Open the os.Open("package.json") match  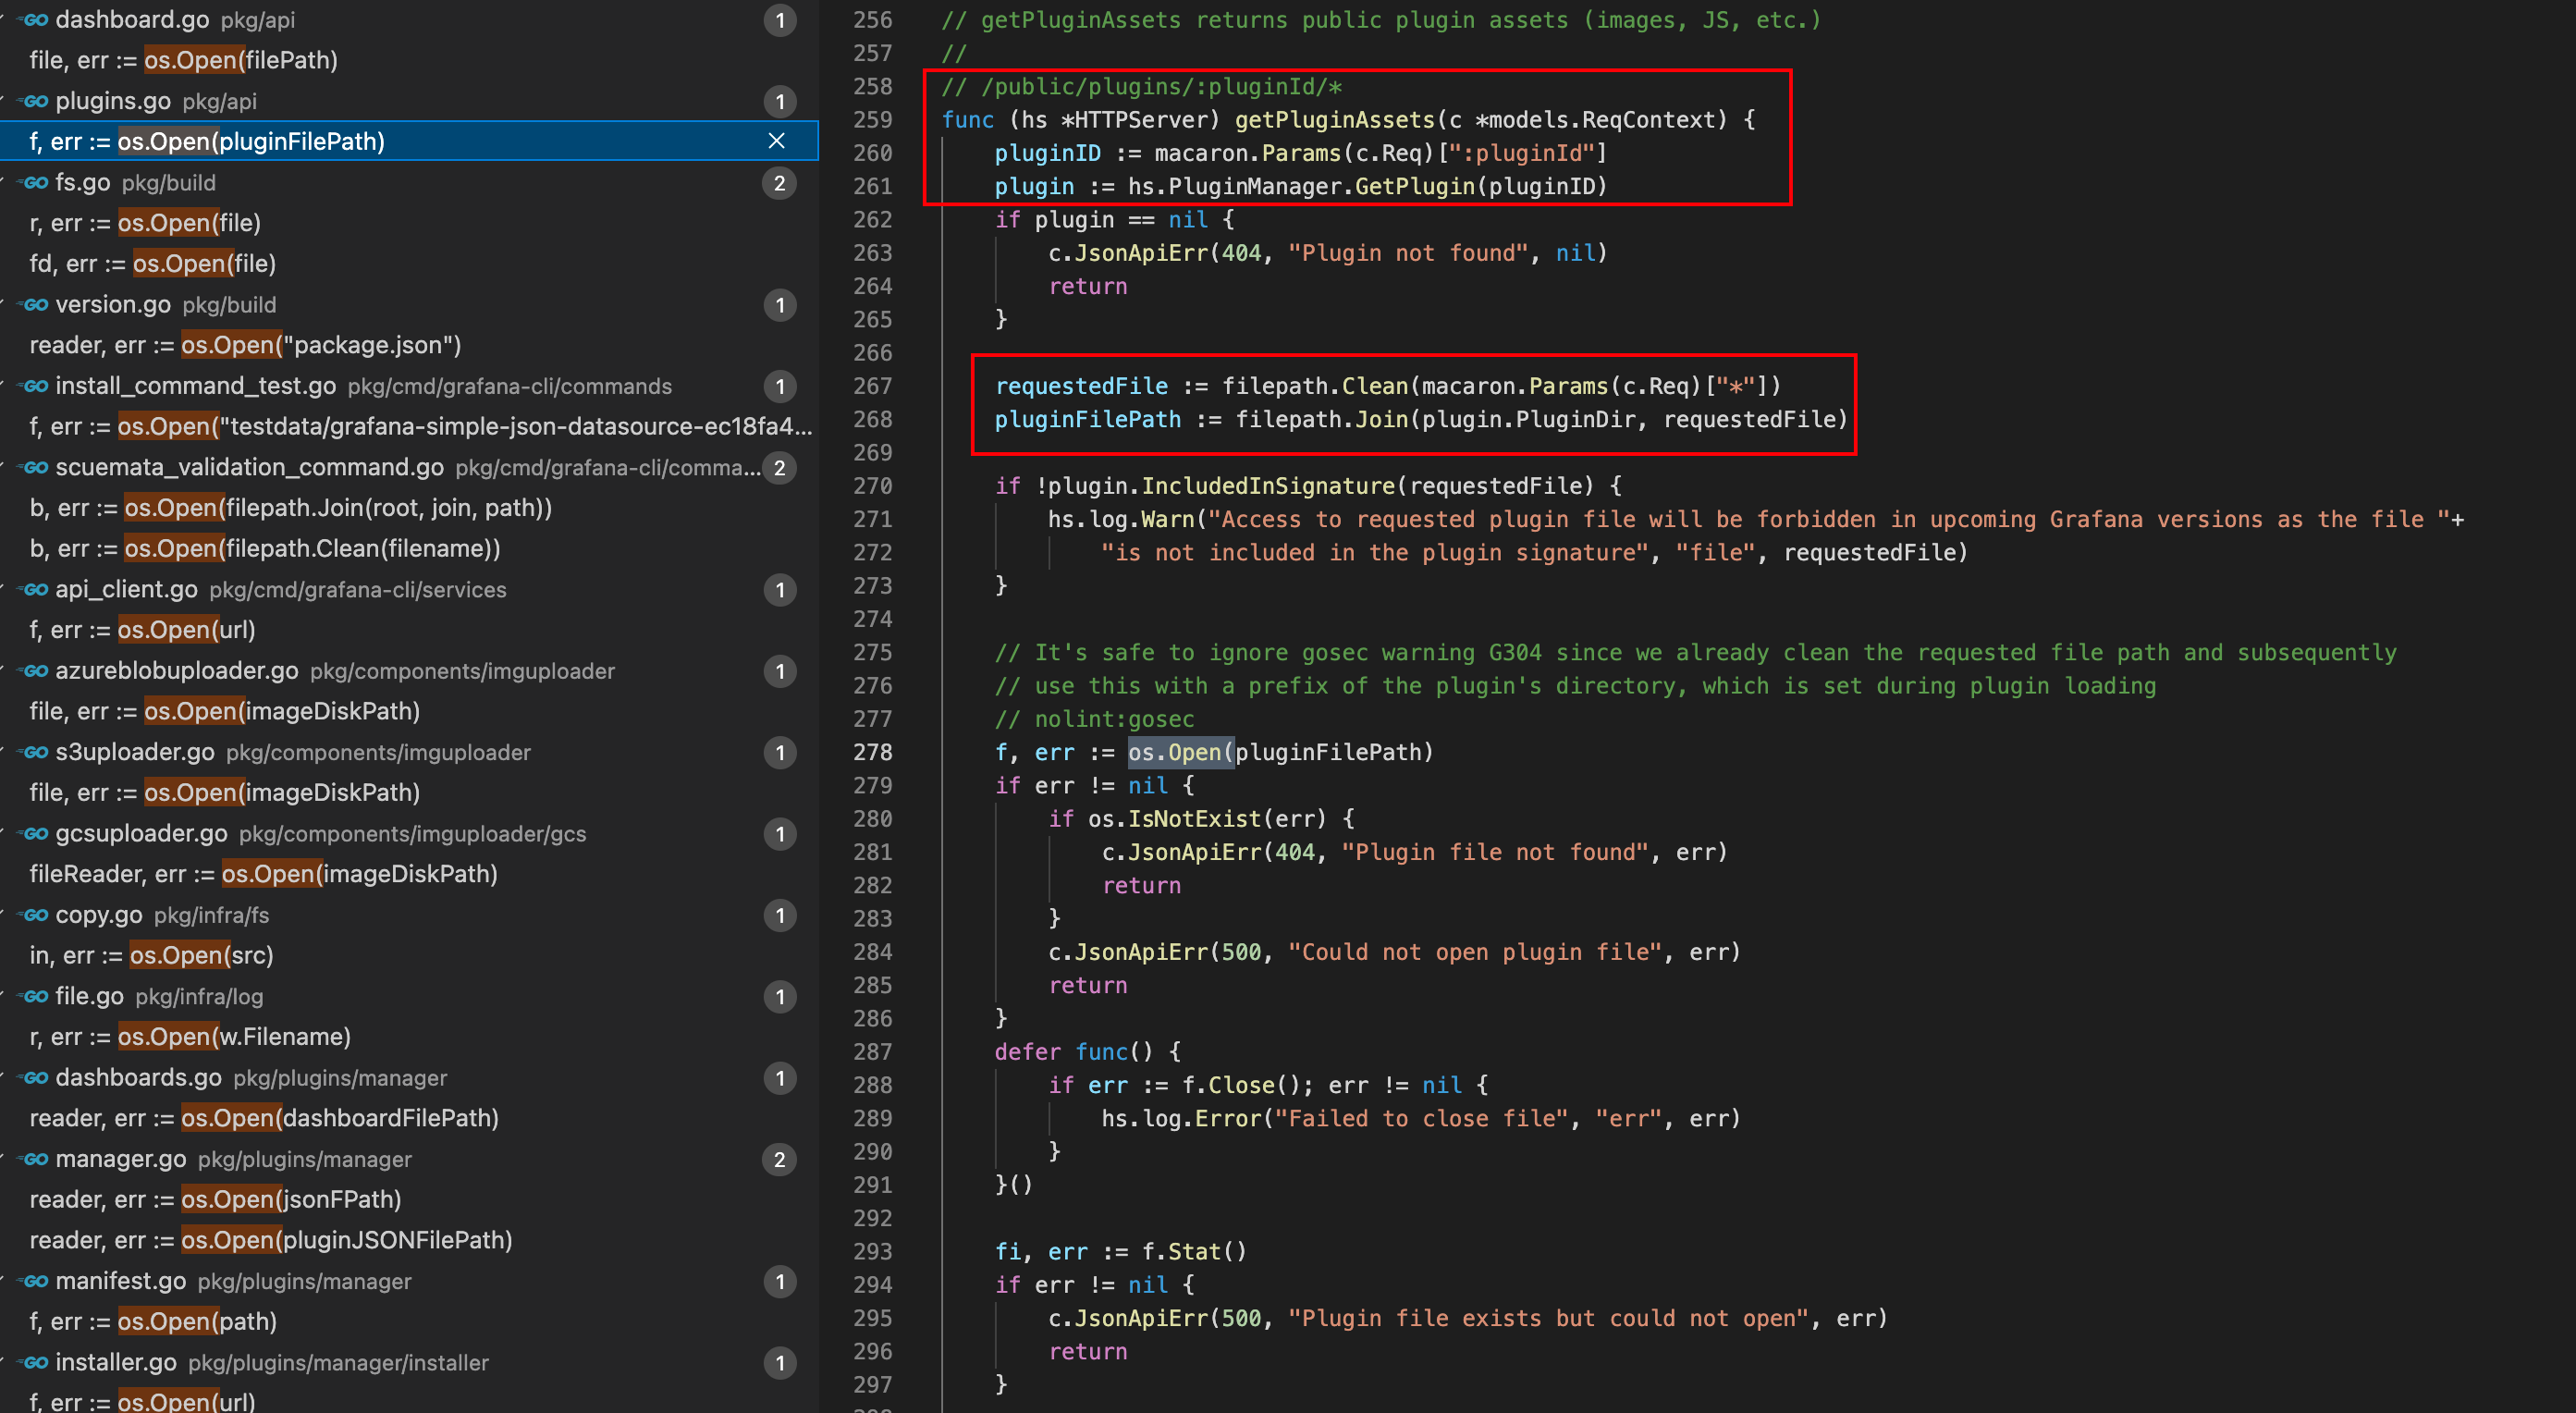click(x=245, y=345)
